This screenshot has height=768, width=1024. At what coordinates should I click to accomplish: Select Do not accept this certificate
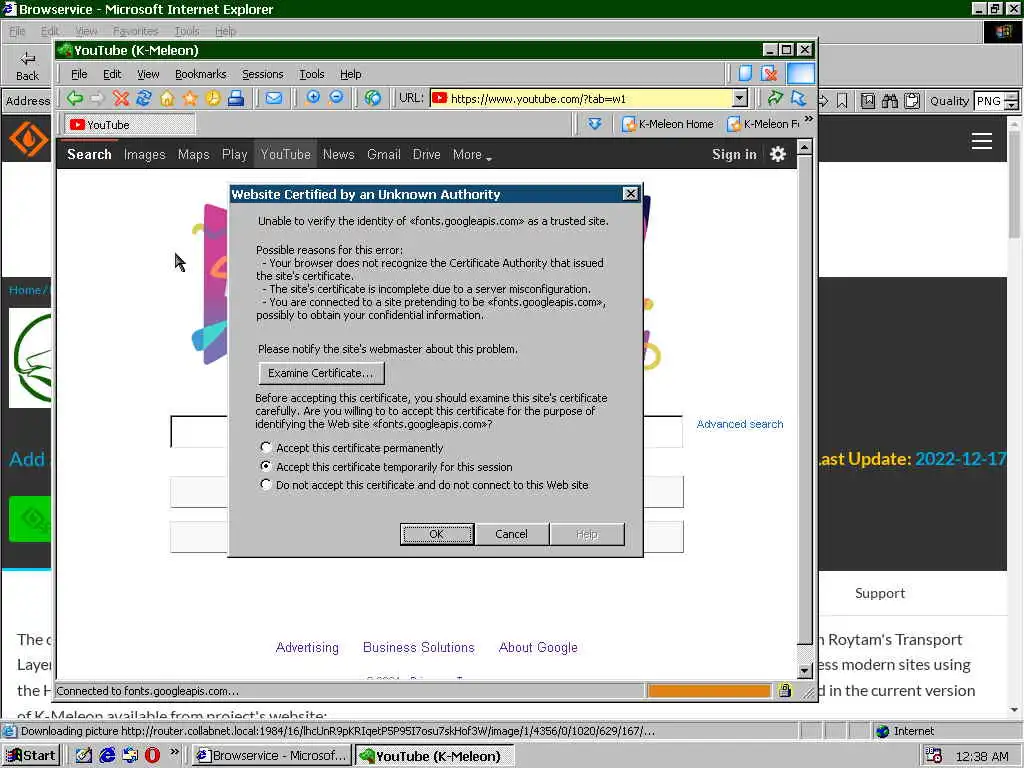pos(265,485)
